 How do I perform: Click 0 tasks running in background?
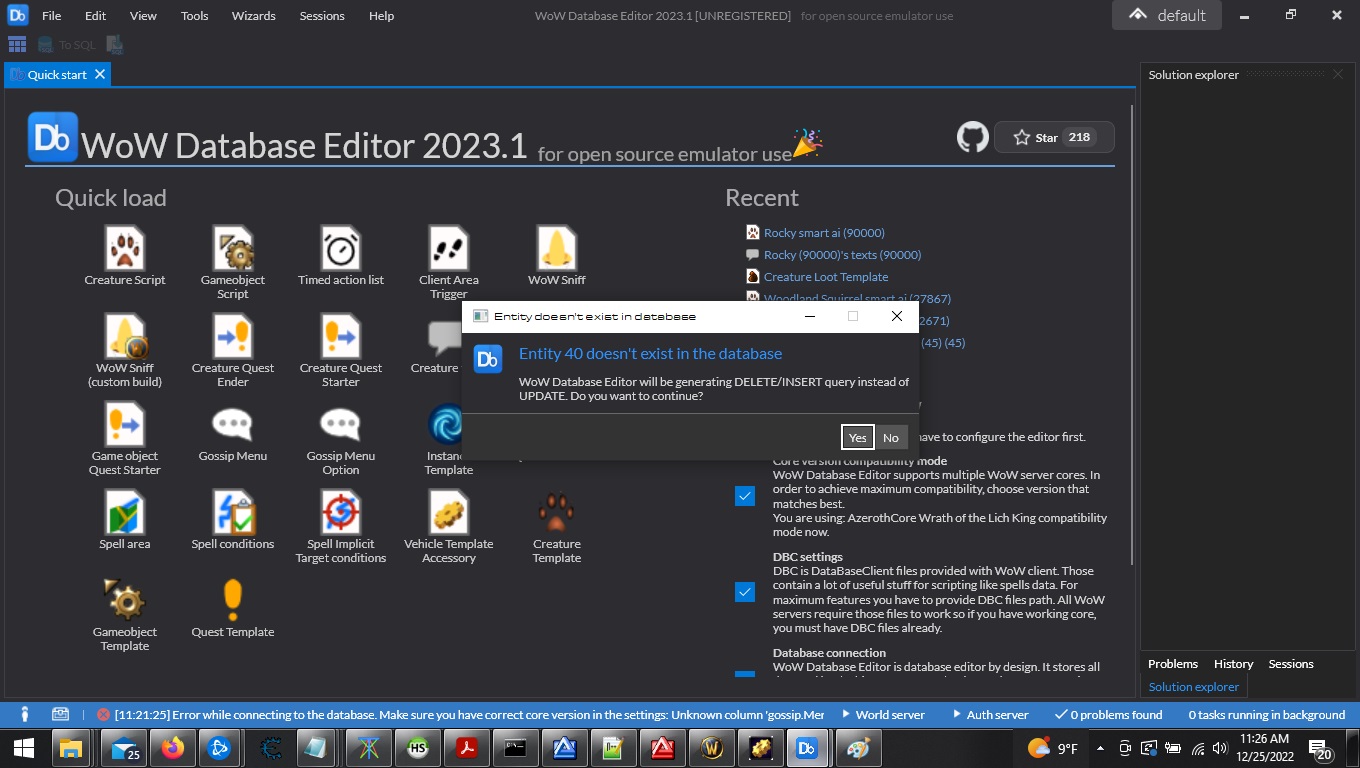click(x=1266, y=714)
